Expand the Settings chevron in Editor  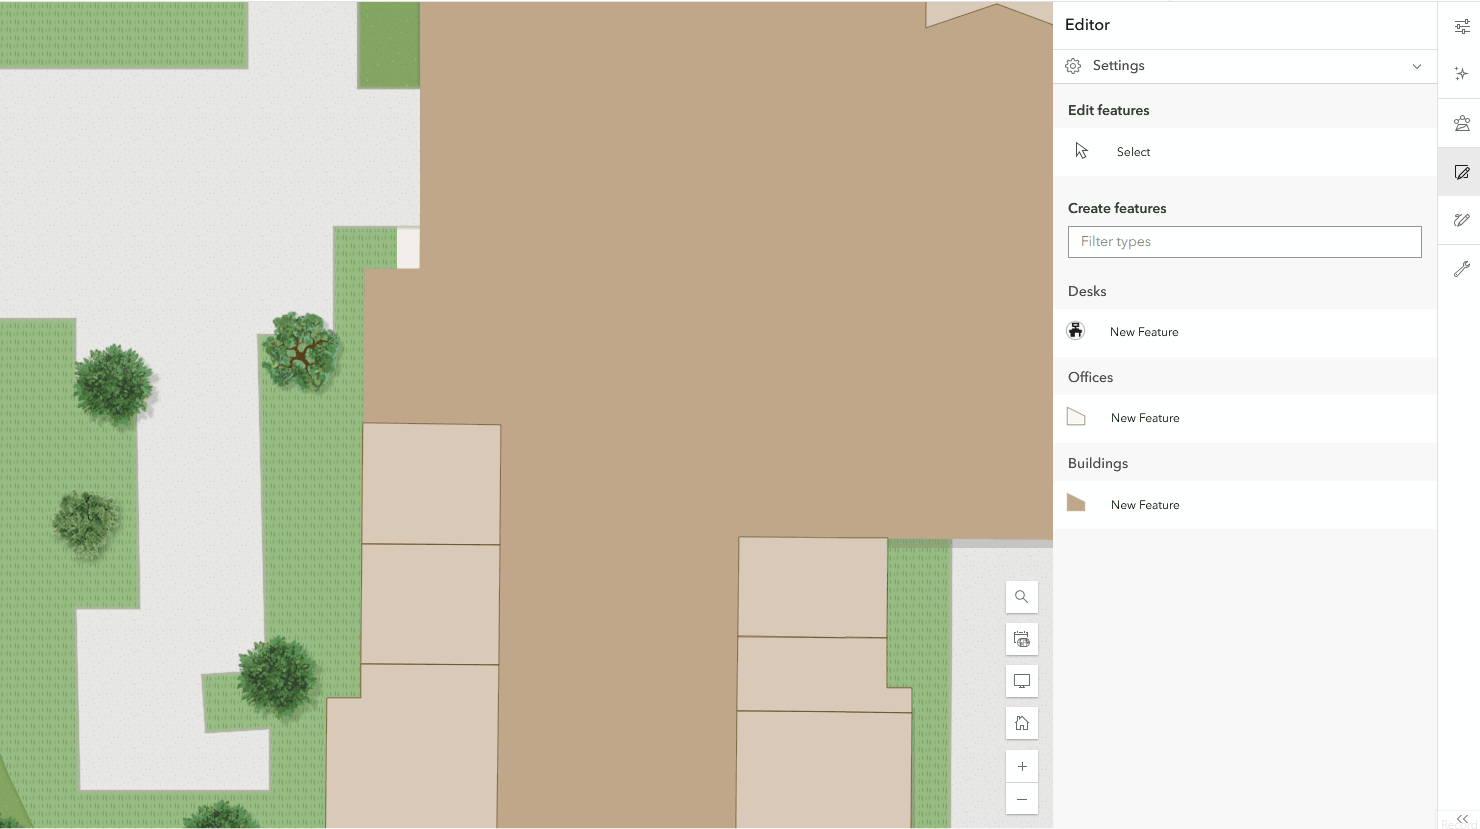1416,66
